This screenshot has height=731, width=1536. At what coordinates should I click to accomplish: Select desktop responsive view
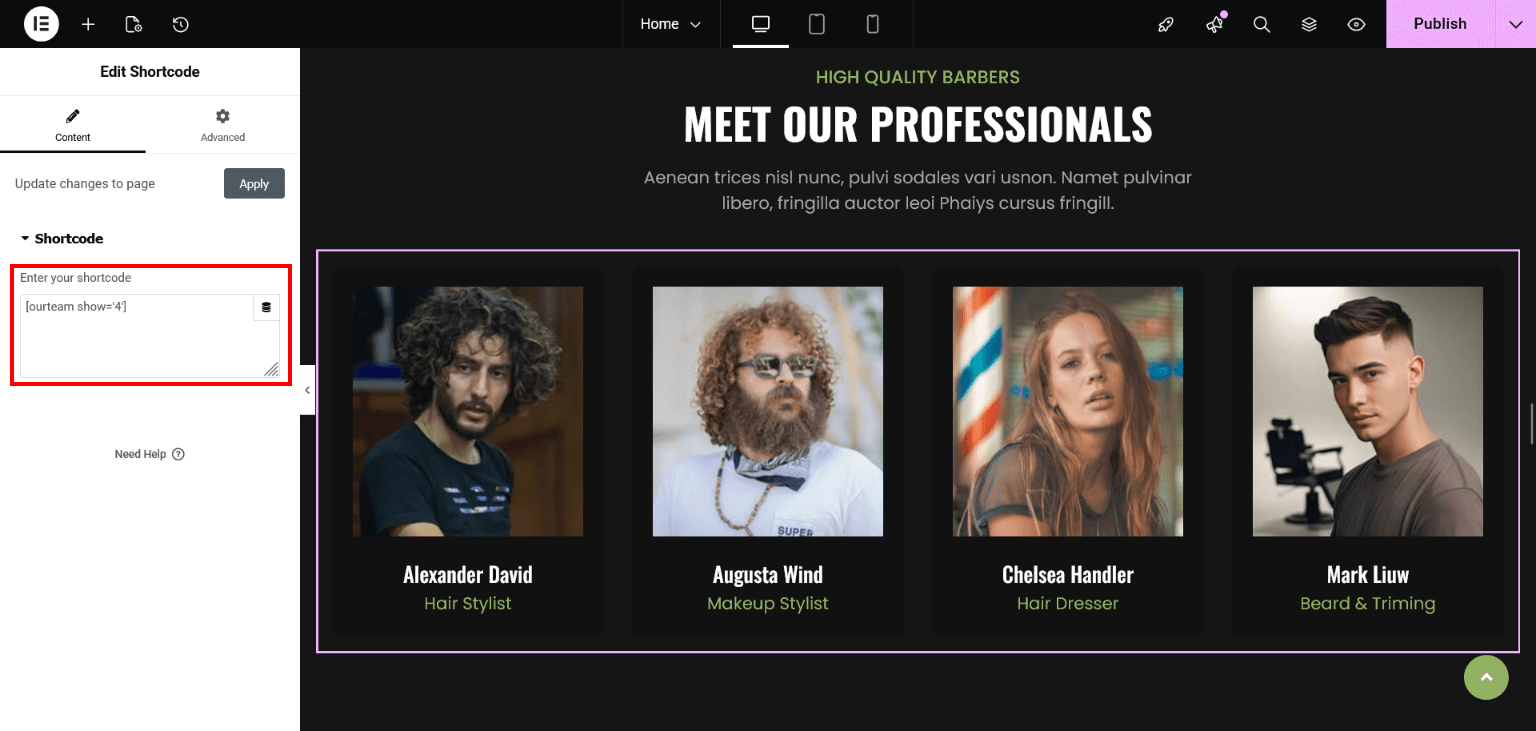tap(761, 24)
